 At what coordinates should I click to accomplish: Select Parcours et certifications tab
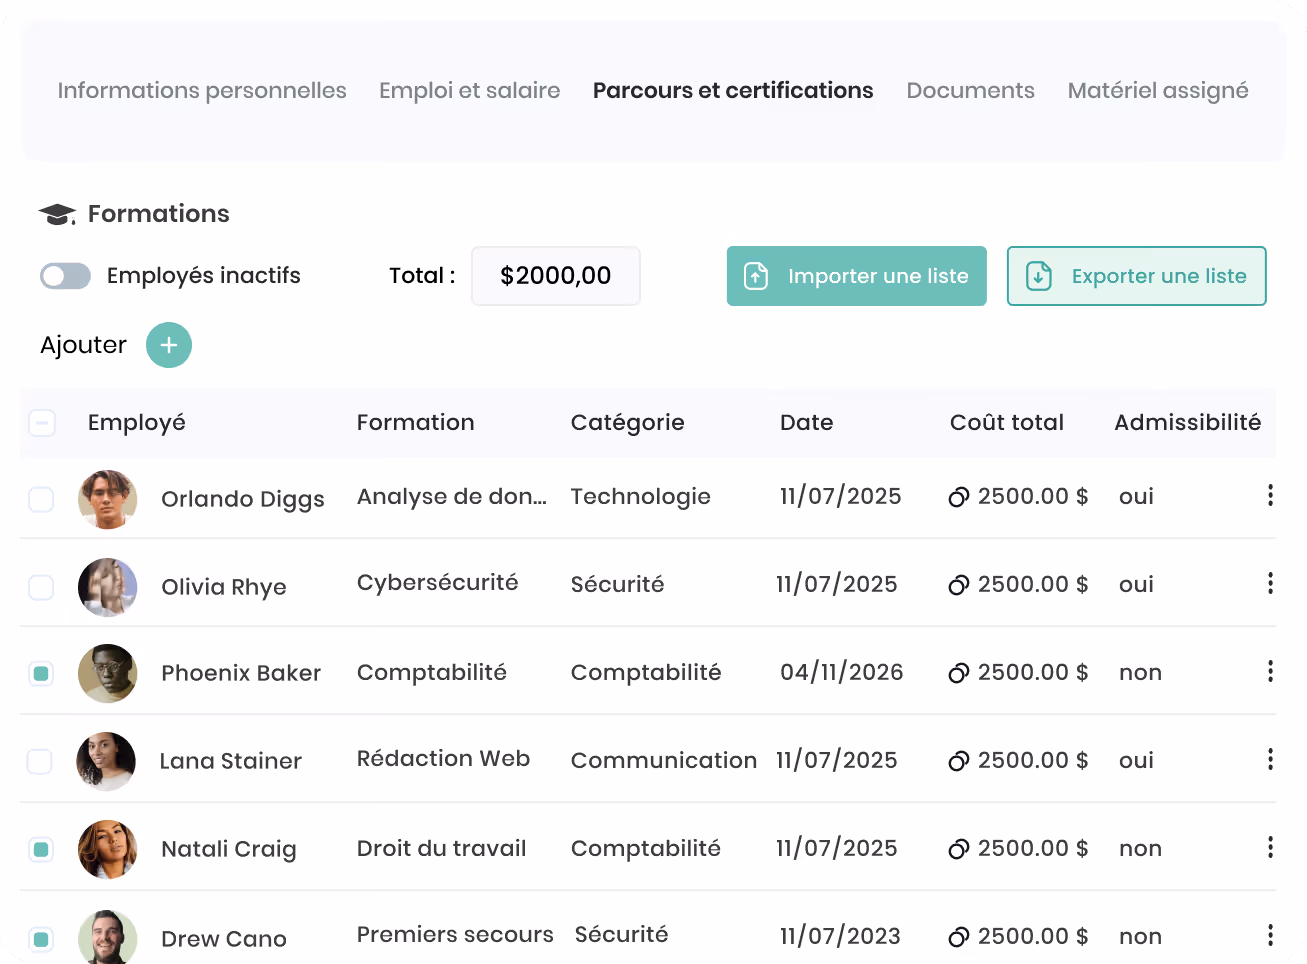pos(733,90)
